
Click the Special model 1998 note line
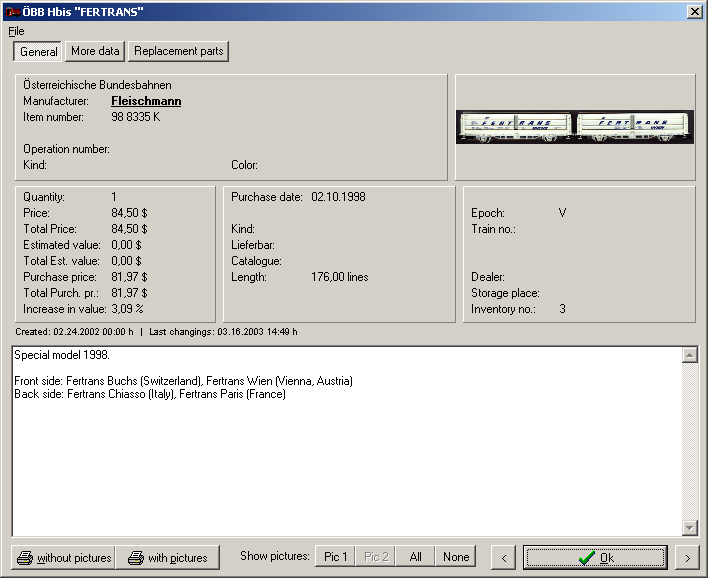(x=62, y=355)
